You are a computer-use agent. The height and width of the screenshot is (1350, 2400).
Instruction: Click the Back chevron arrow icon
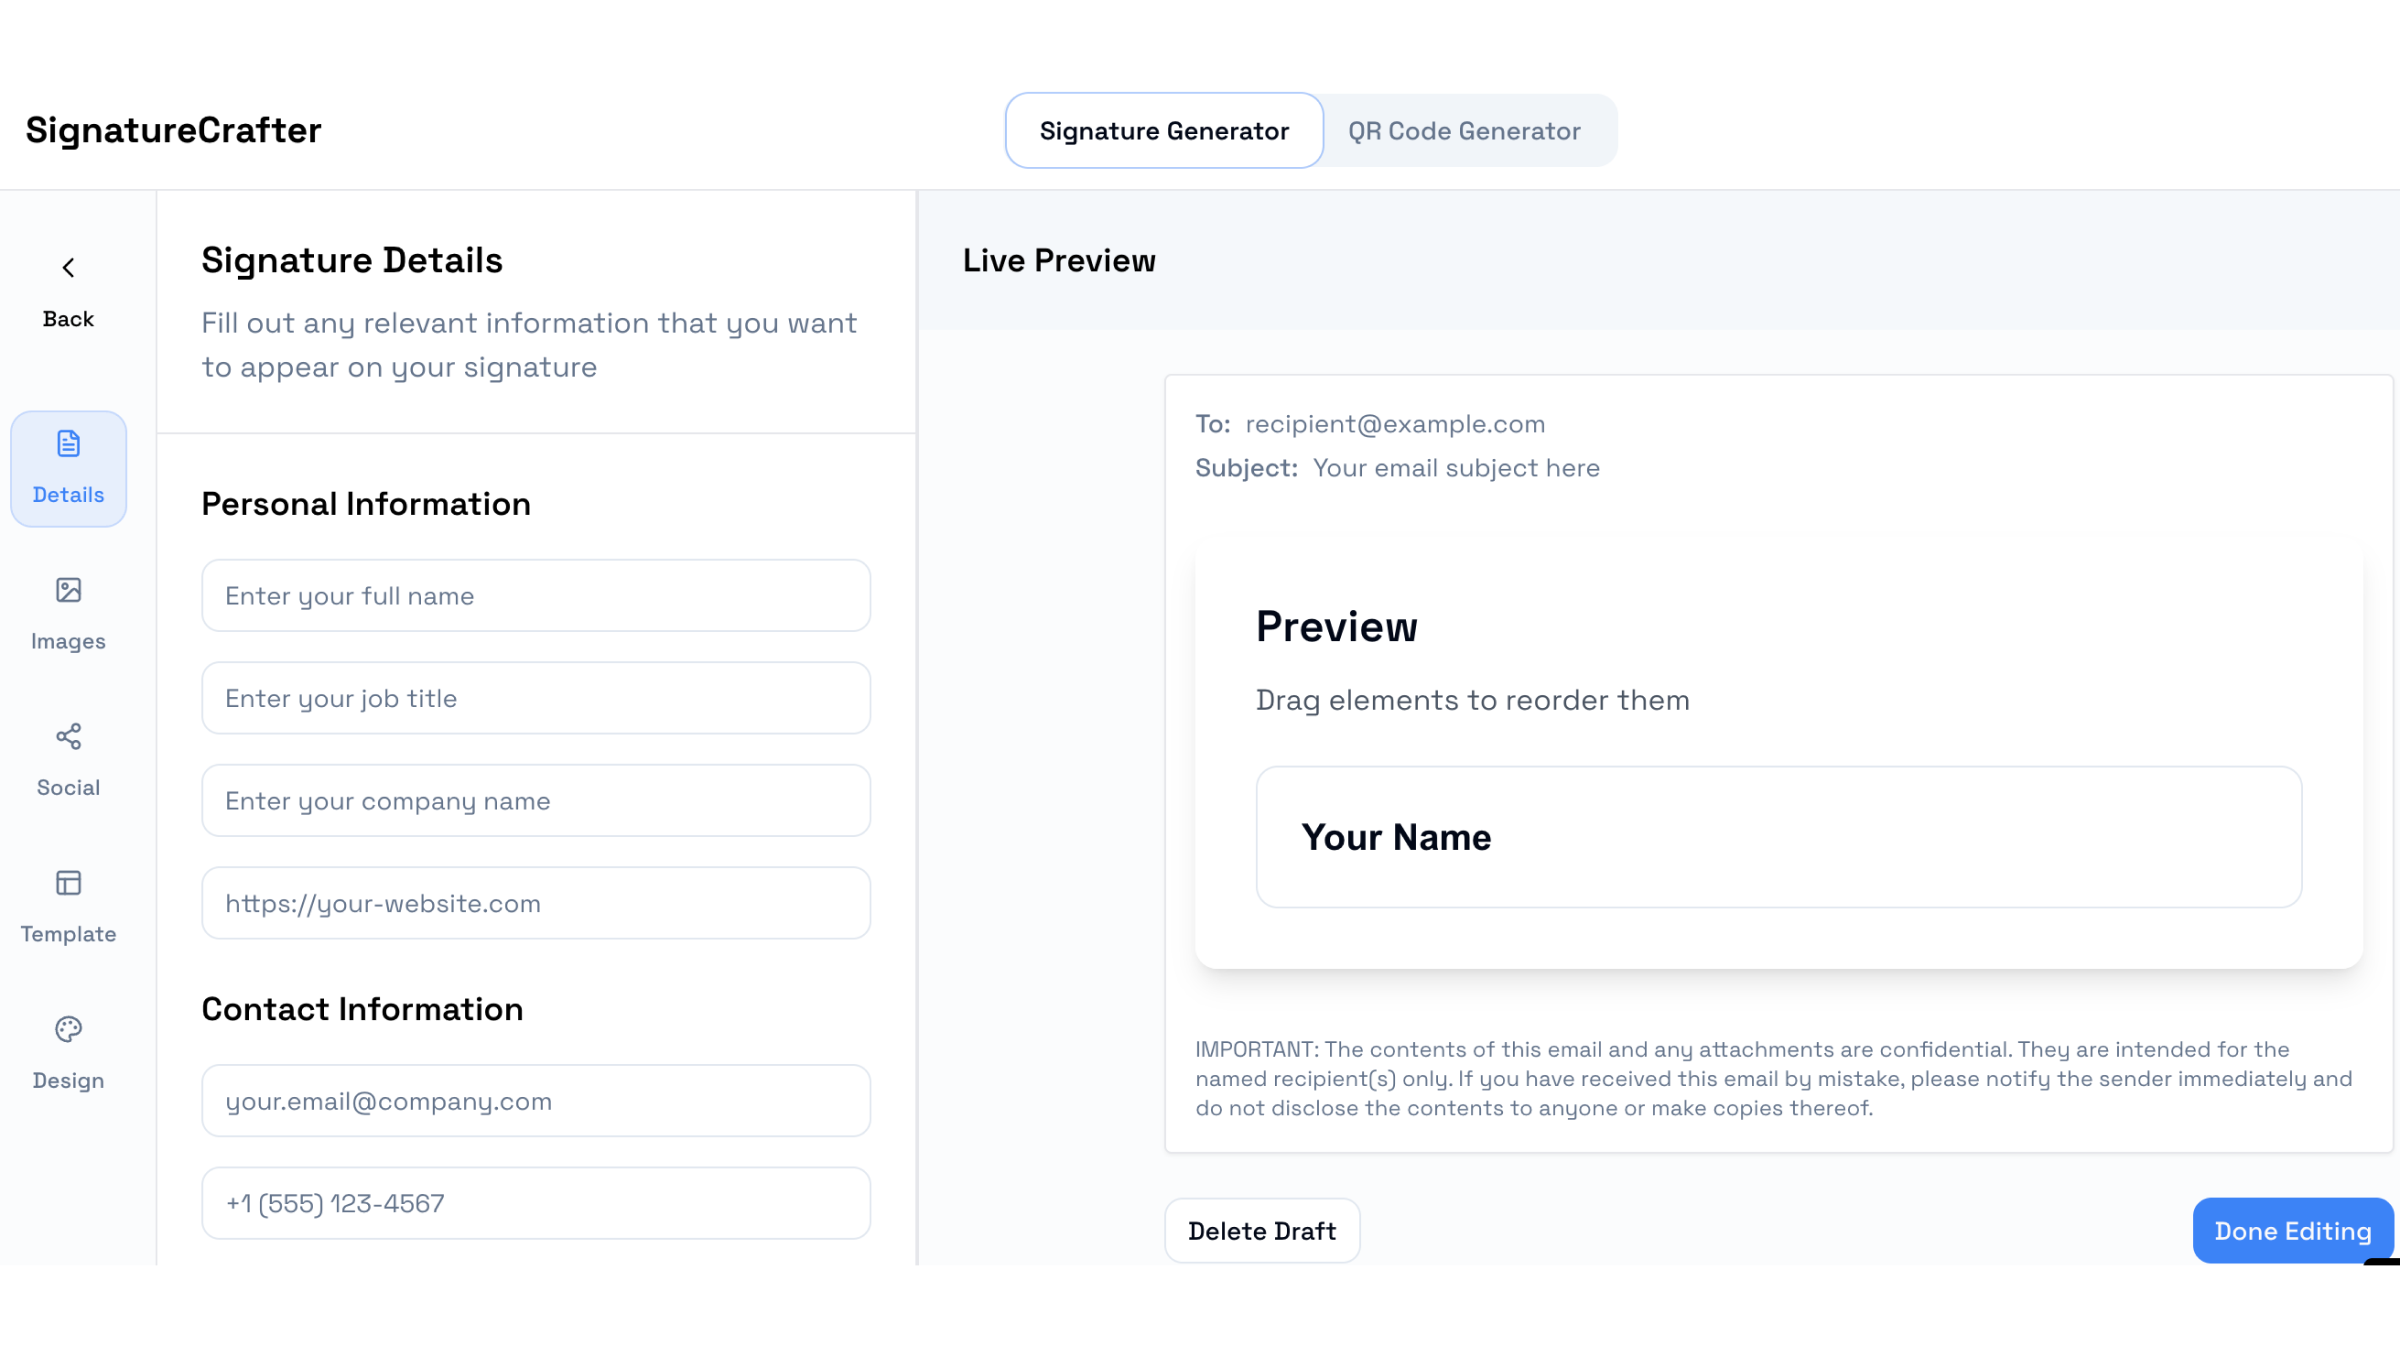click(68, 268)
